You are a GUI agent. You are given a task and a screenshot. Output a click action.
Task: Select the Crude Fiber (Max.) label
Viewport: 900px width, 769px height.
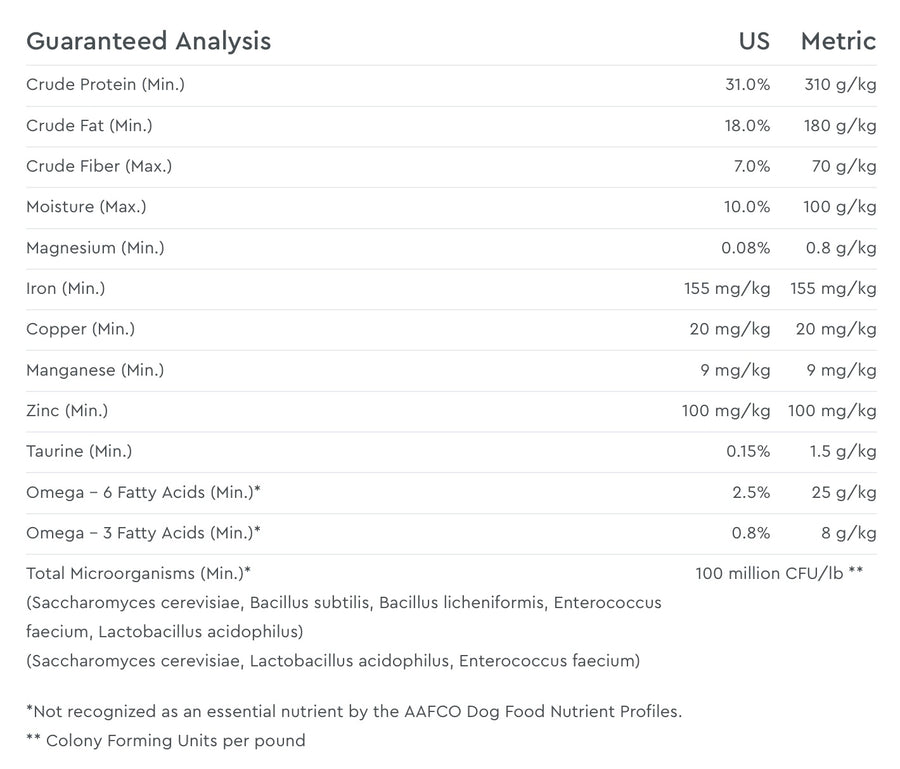point(99,167)
